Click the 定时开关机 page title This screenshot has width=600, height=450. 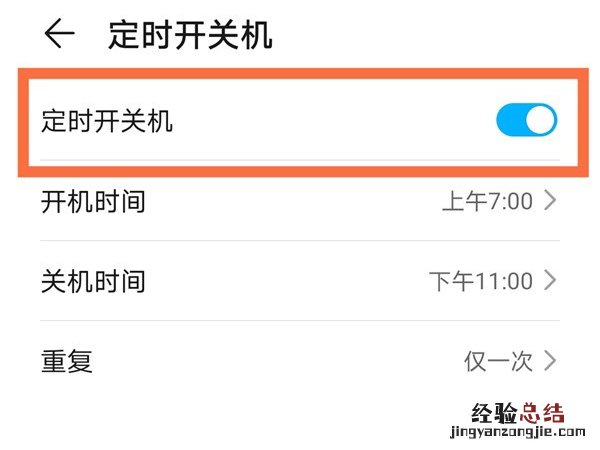click(x=190, y=35)
